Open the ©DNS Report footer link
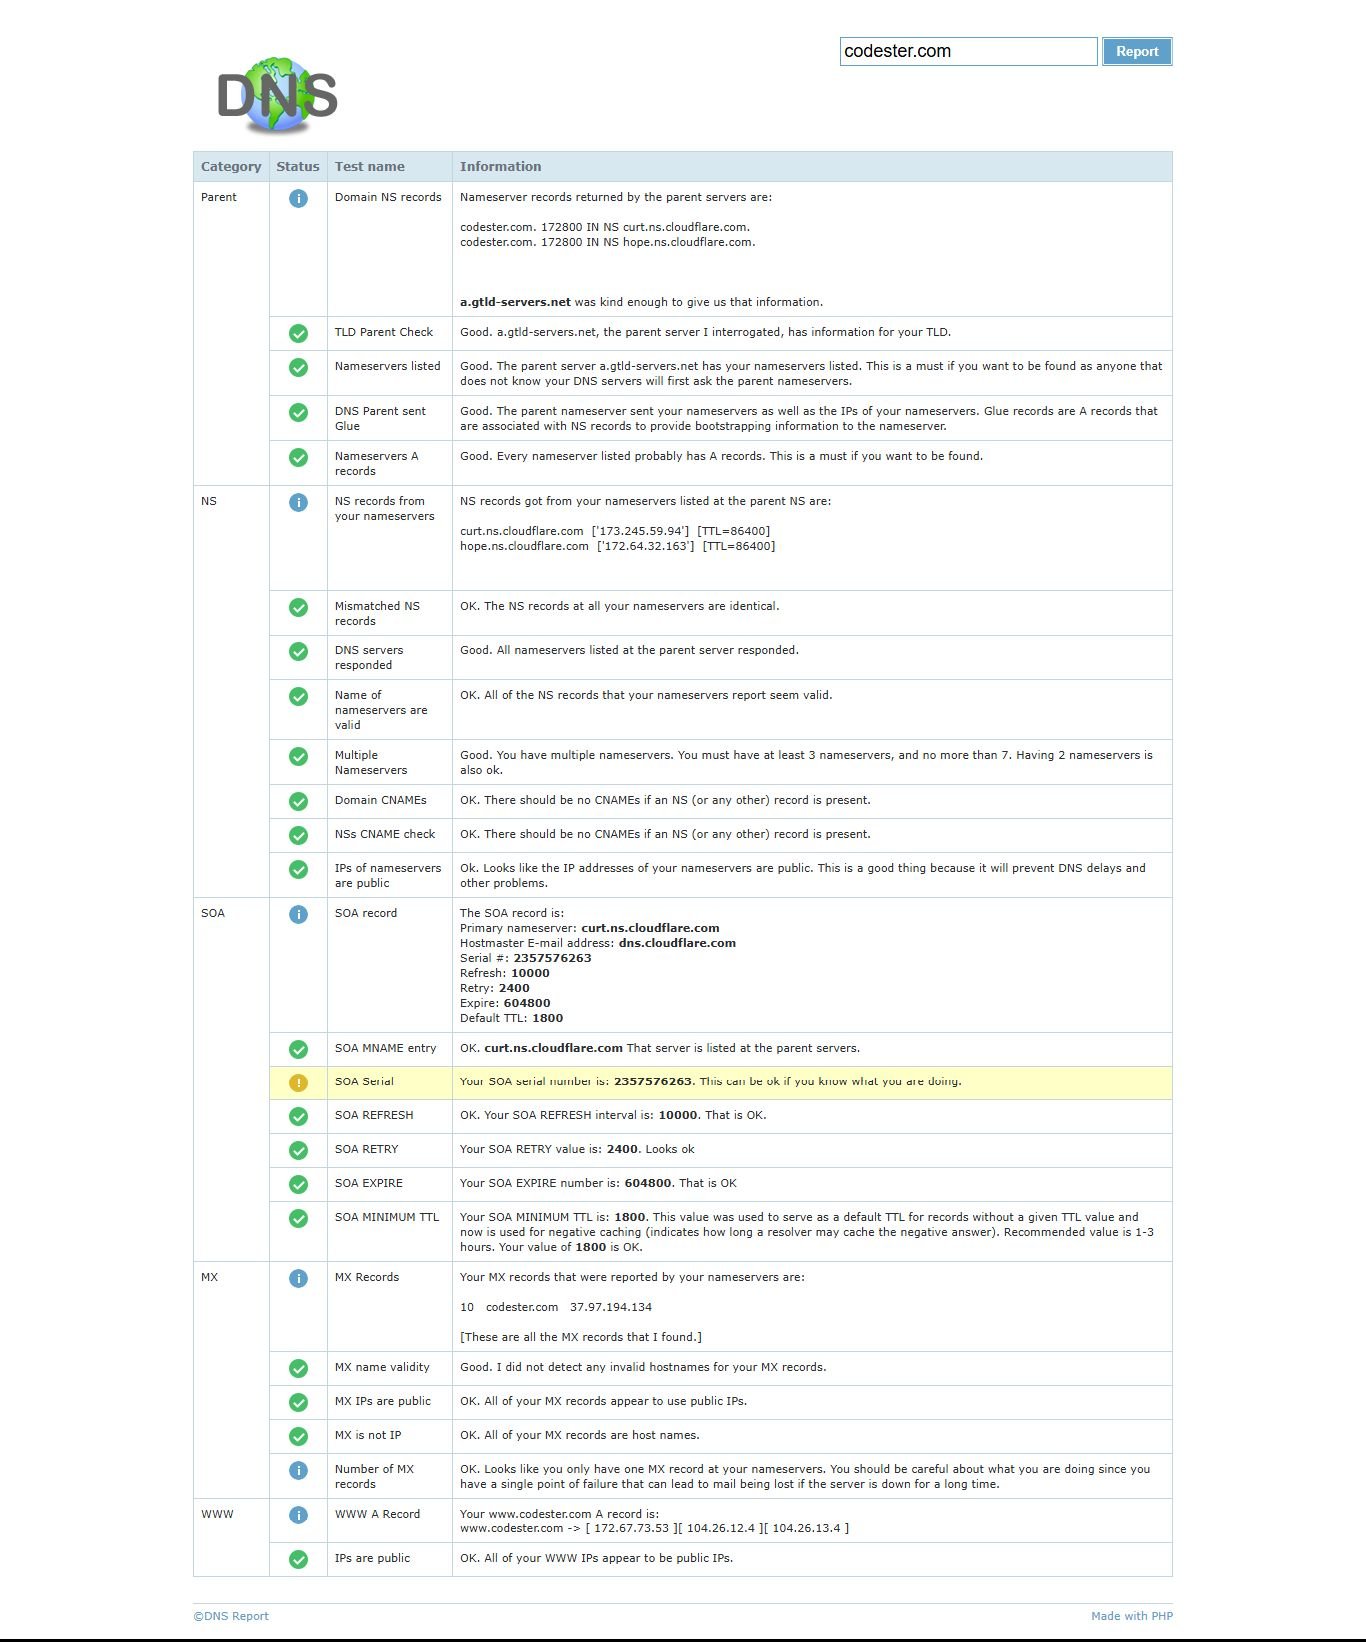 pyautogui.click(x=231, y=1616)
